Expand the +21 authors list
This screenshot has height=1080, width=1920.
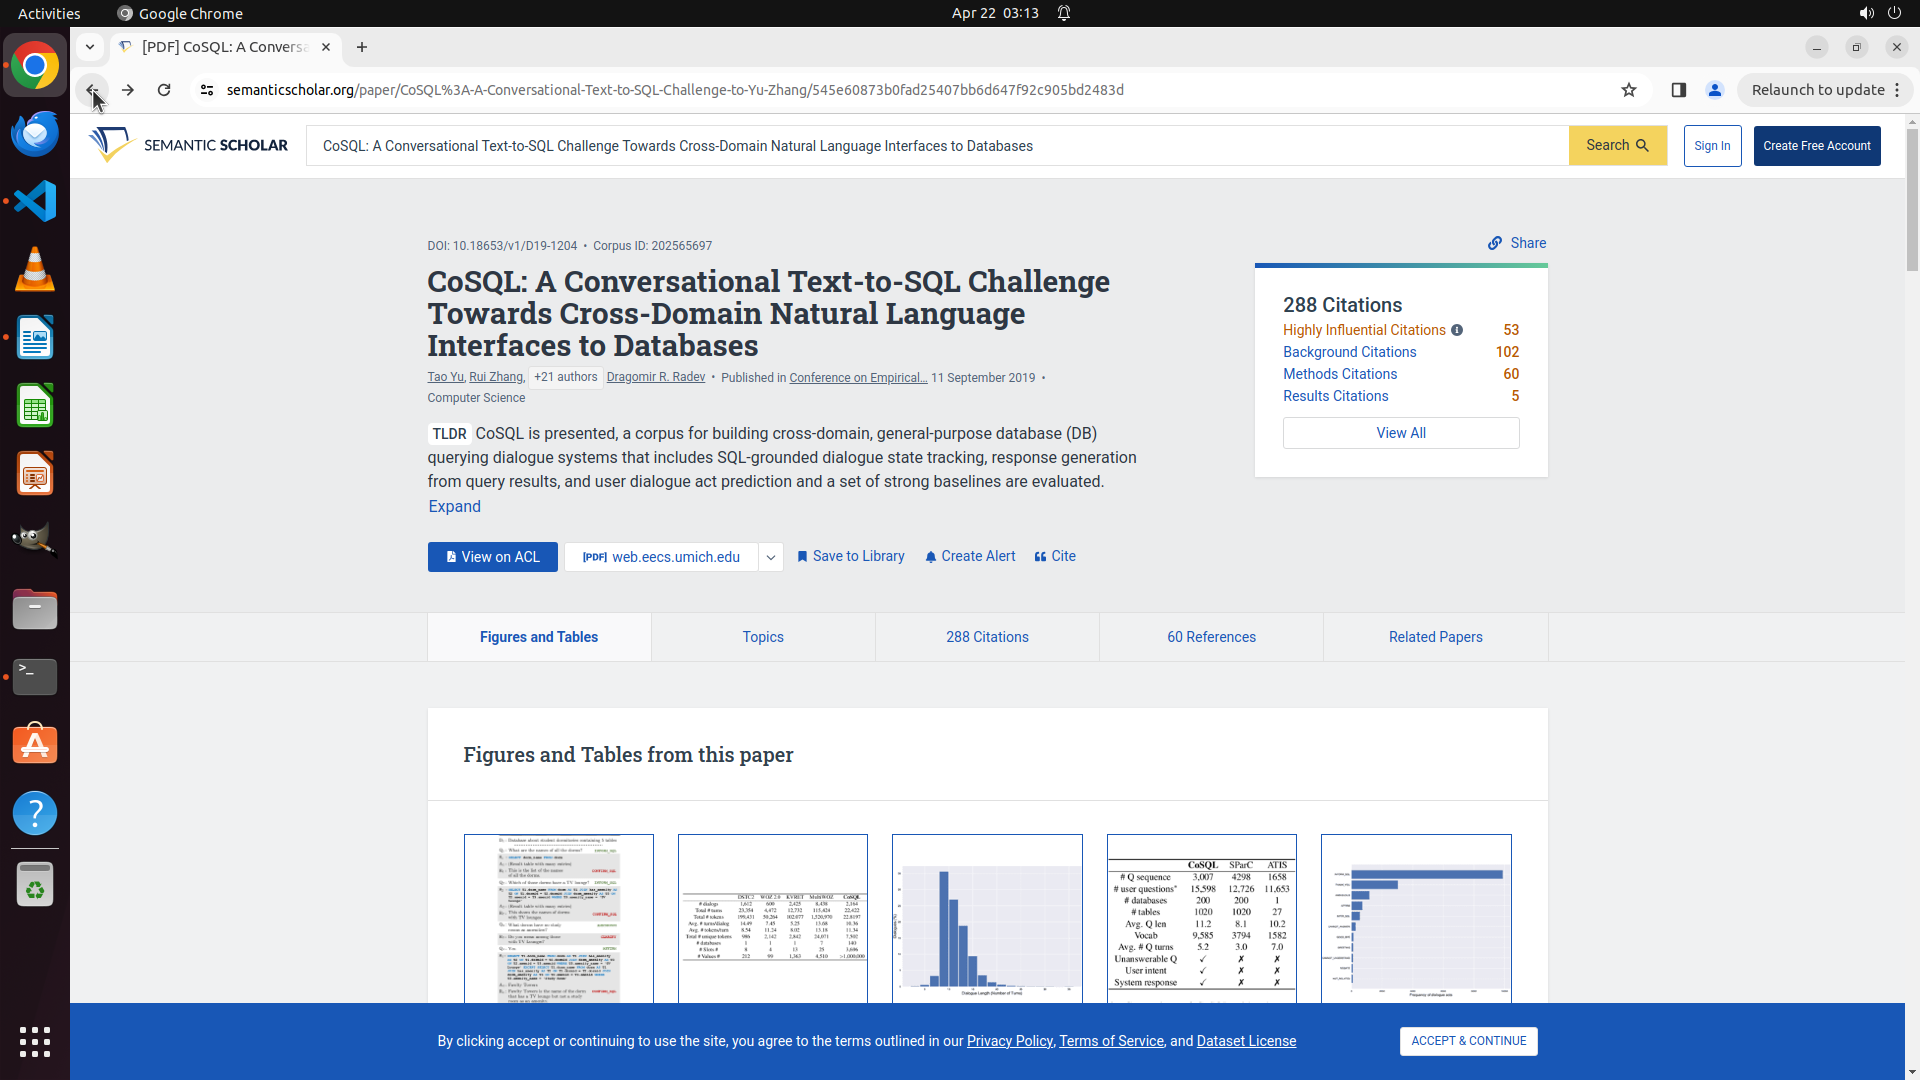(x=565, y=377)
